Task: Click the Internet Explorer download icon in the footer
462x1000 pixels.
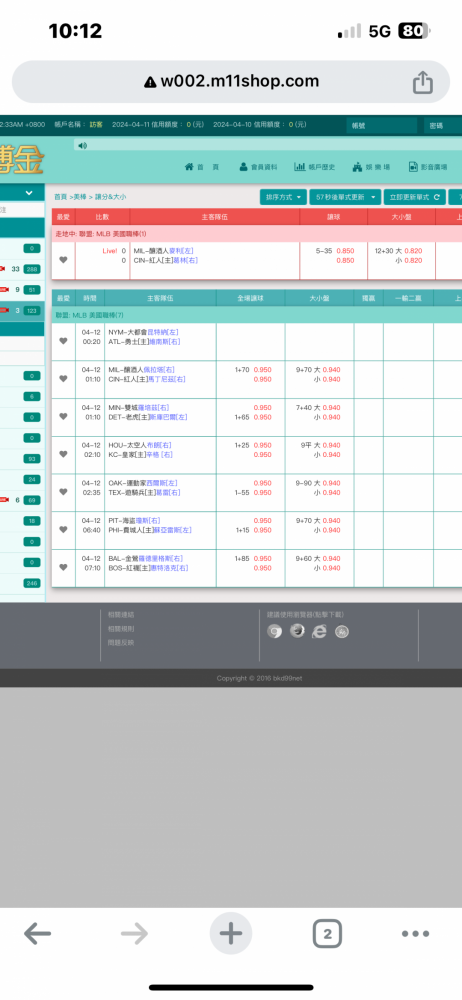Action: coord(319,631)
